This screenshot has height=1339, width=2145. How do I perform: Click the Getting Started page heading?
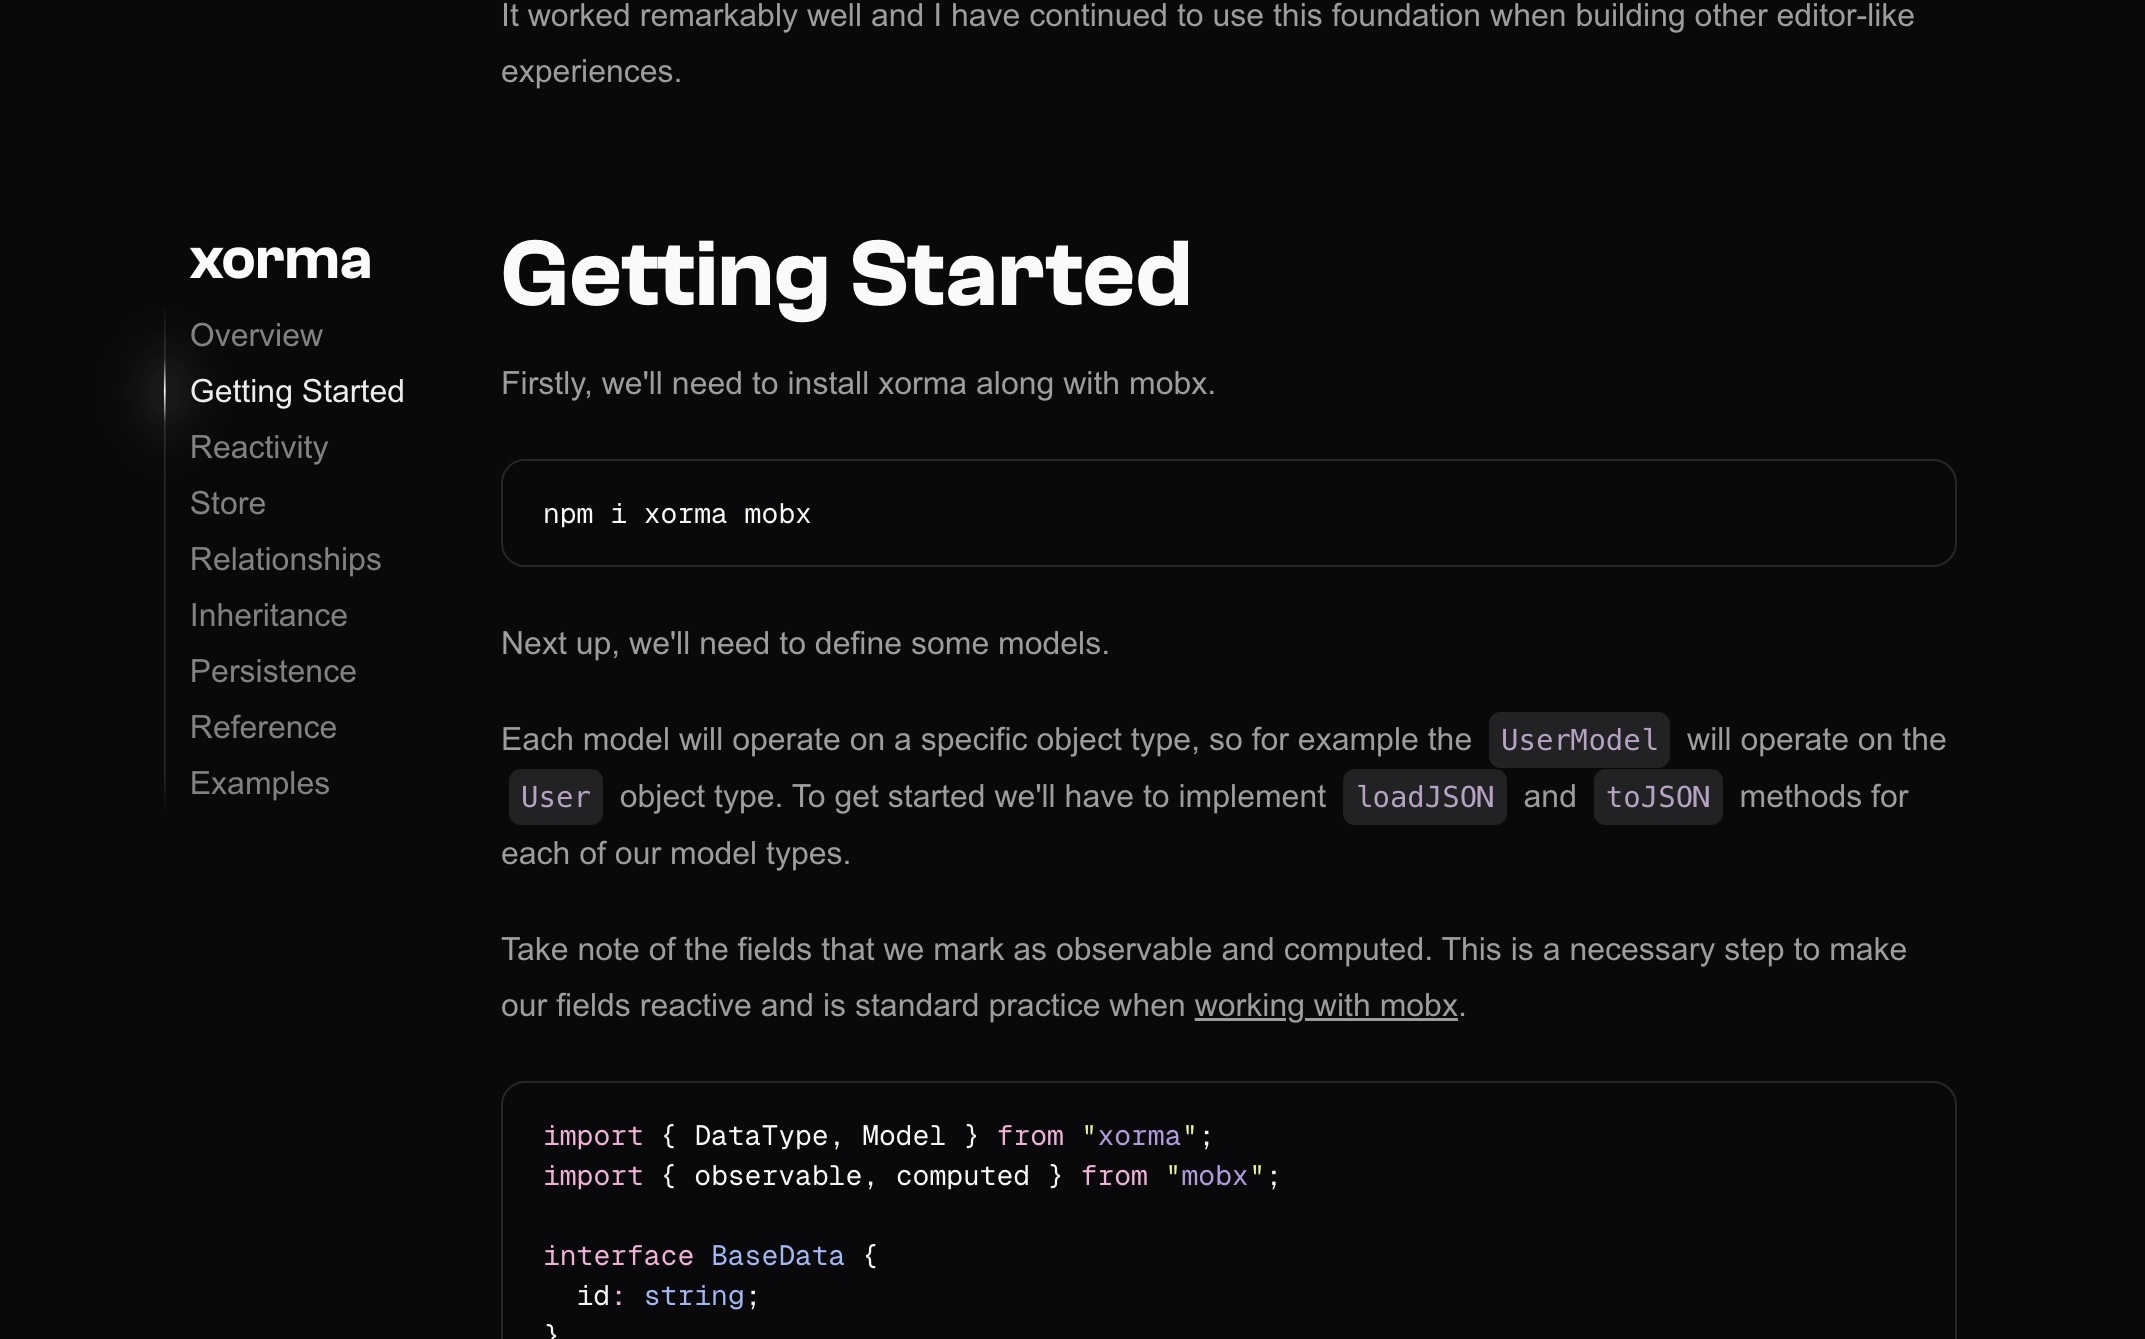(x=845, y=274)
